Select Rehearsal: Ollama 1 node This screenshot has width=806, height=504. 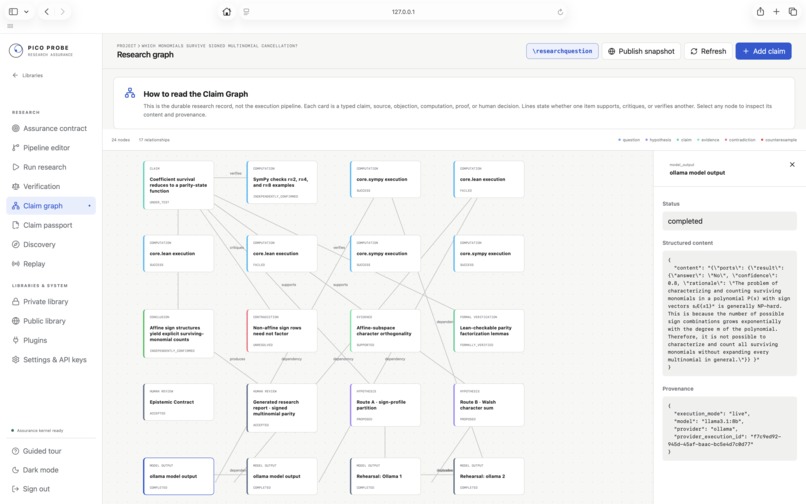click(x=385, y=476)
